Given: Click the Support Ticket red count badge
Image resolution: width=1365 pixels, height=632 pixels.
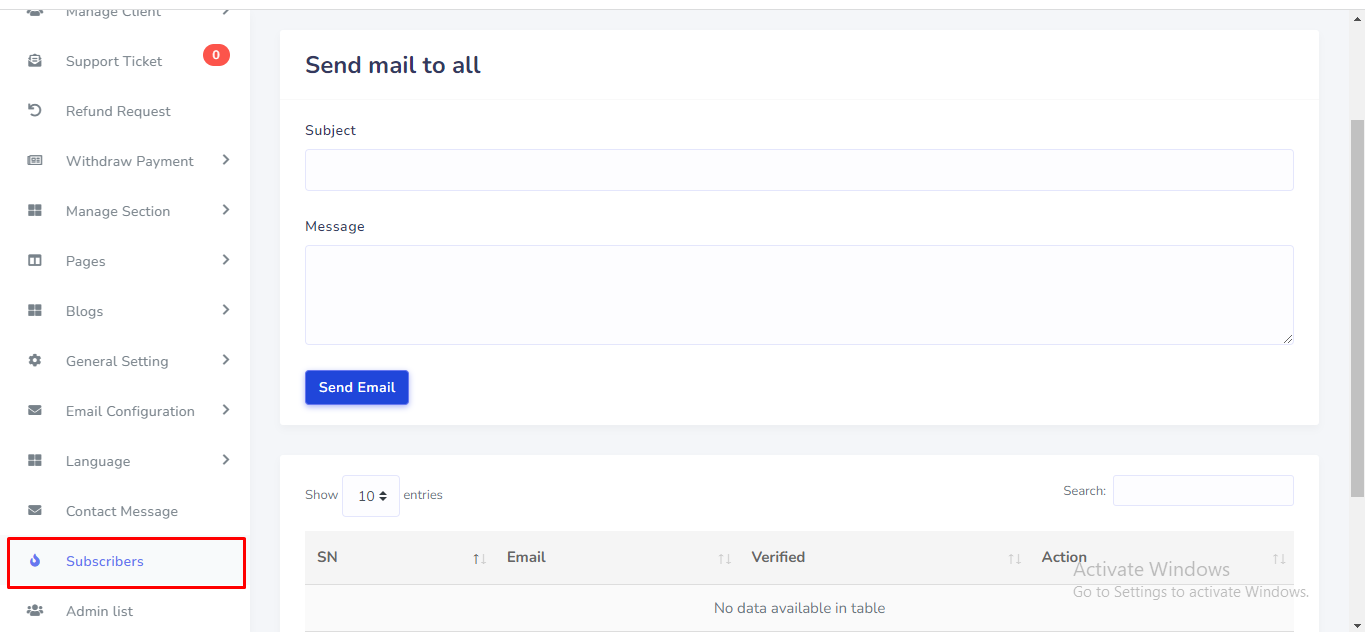Looking at the screenshot, I should pyautogui.click(x=216, y=55).
